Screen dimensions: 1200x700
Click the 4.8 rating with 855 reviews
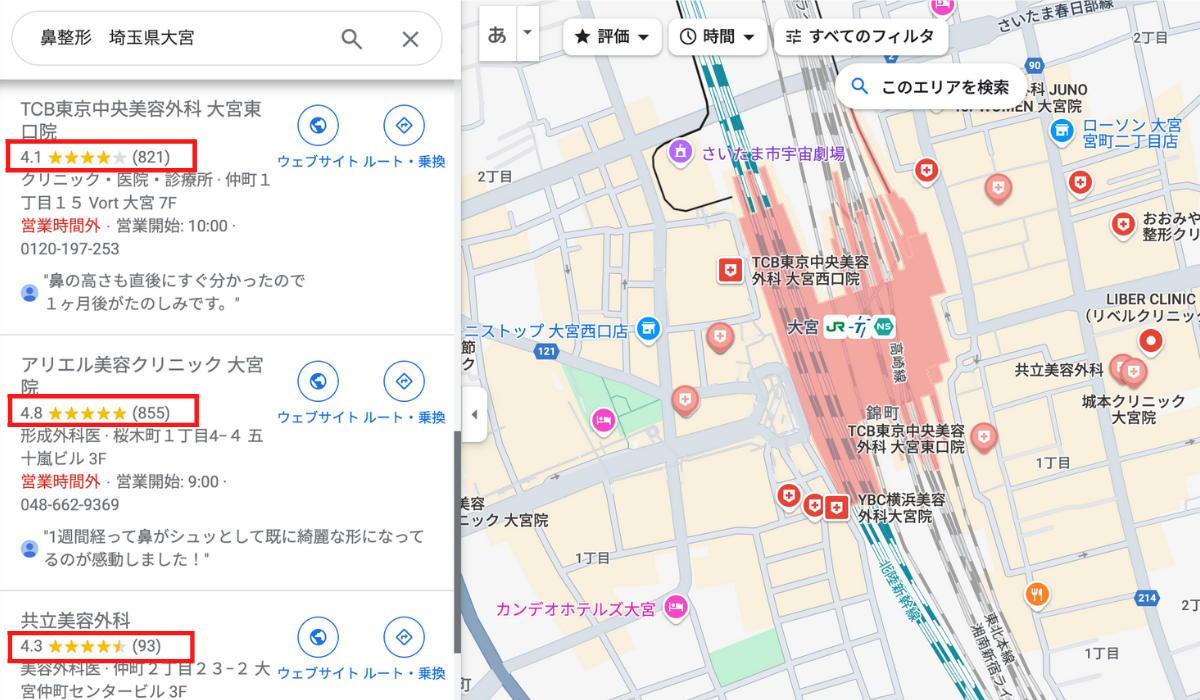point(95,413)
